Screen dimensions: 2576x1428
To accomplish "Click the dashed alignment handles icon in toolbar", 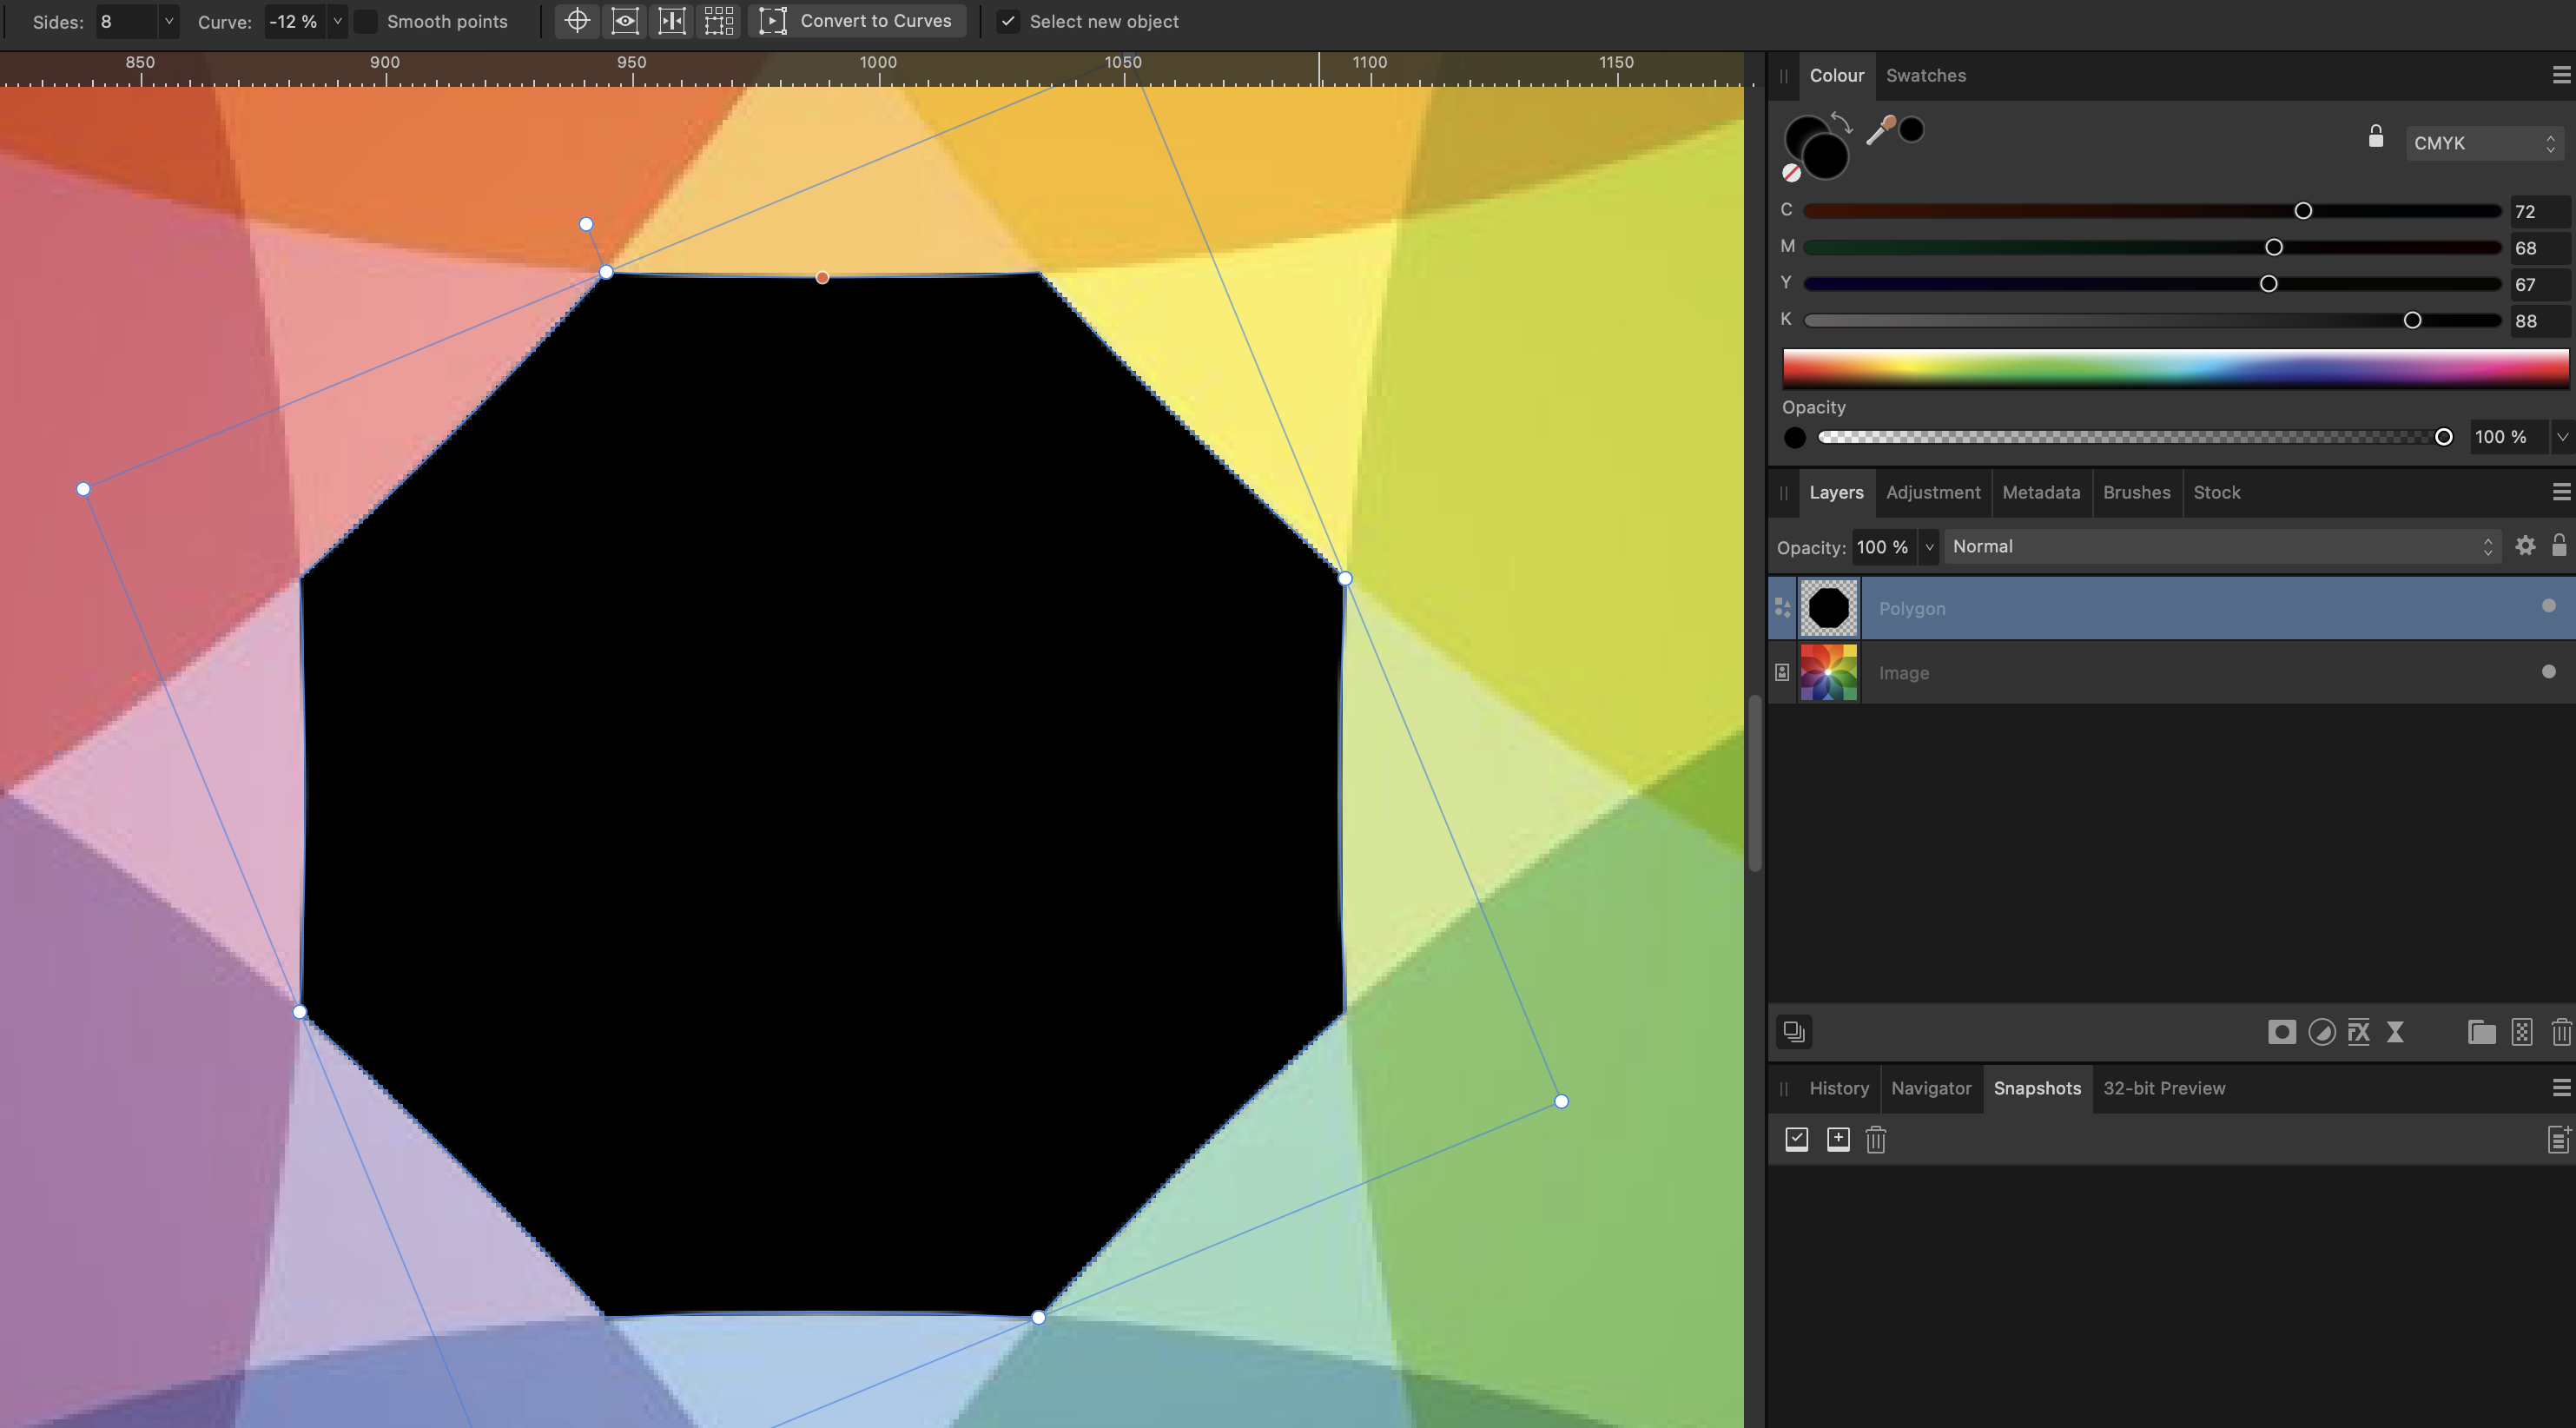I will click(719, 21).
